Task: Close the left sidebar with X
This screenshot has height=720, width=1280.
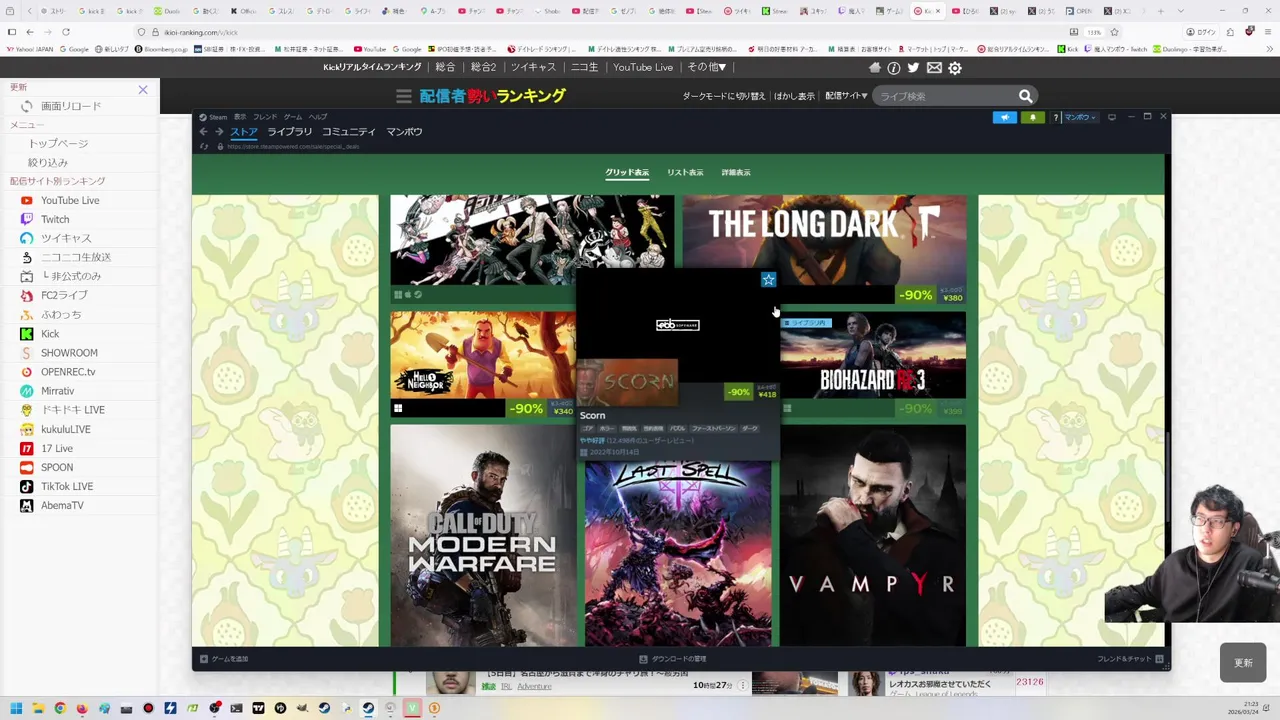Action: point(143,90)
